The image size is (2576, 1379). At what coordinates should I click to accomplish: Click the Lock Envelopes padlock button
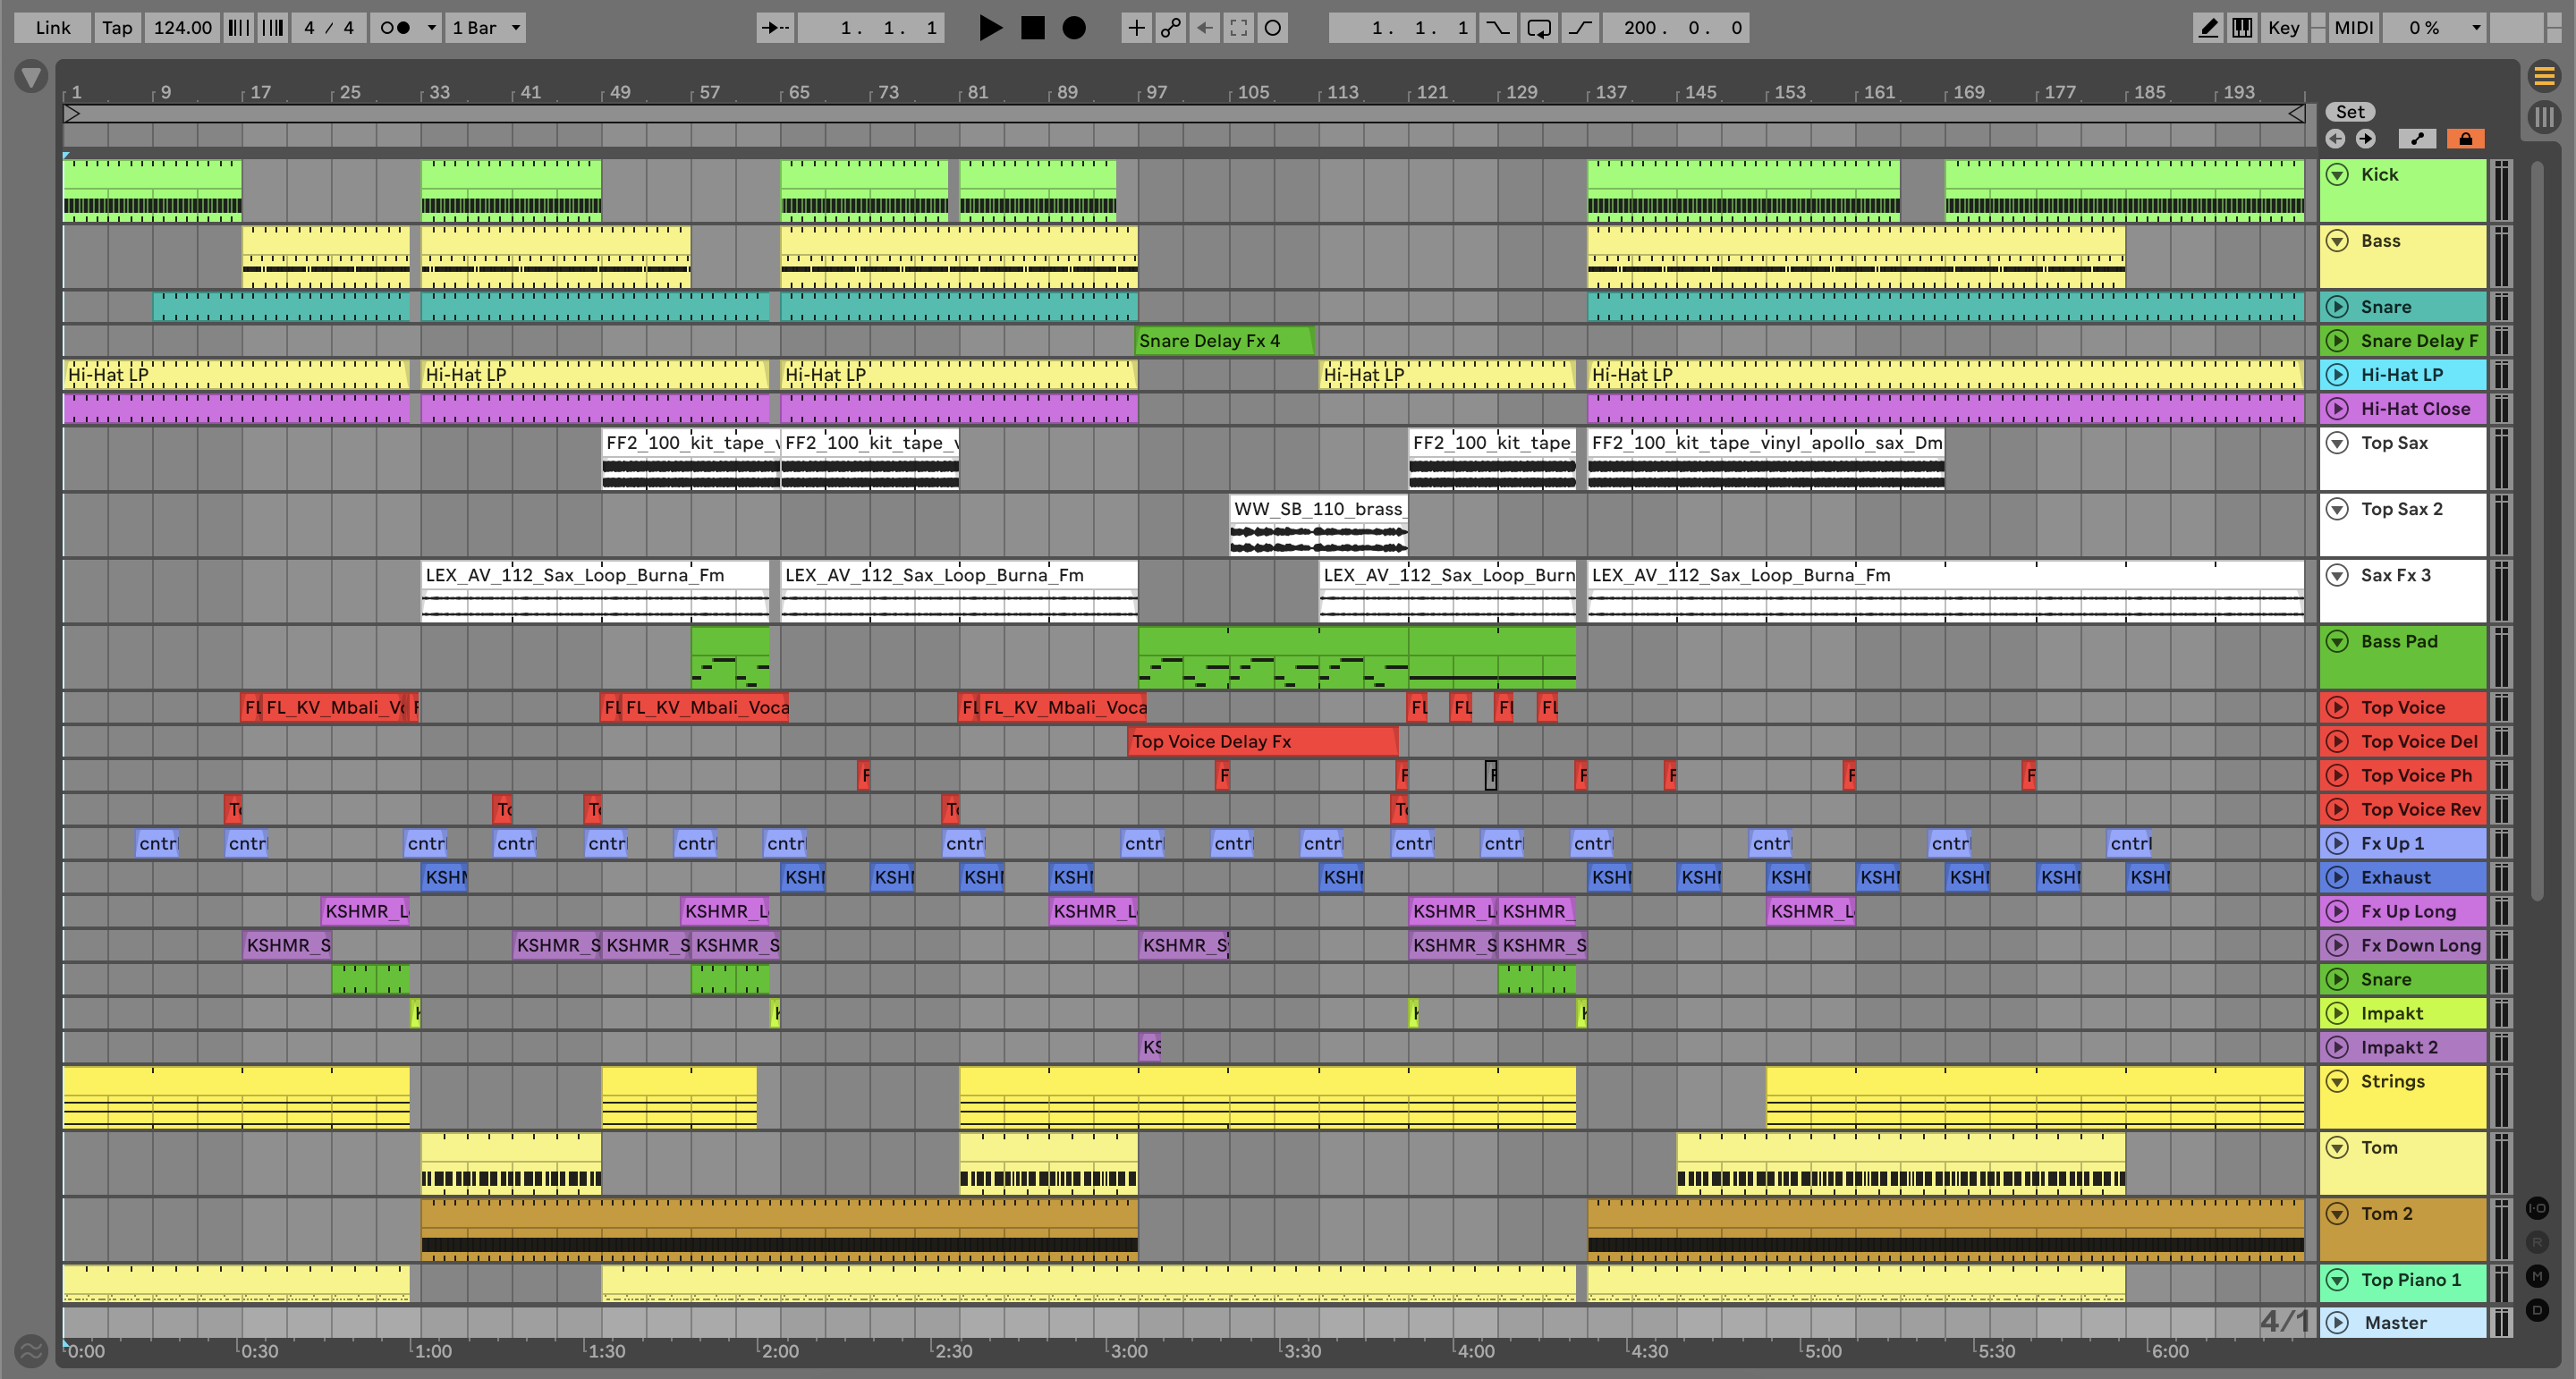(2465, 139)
